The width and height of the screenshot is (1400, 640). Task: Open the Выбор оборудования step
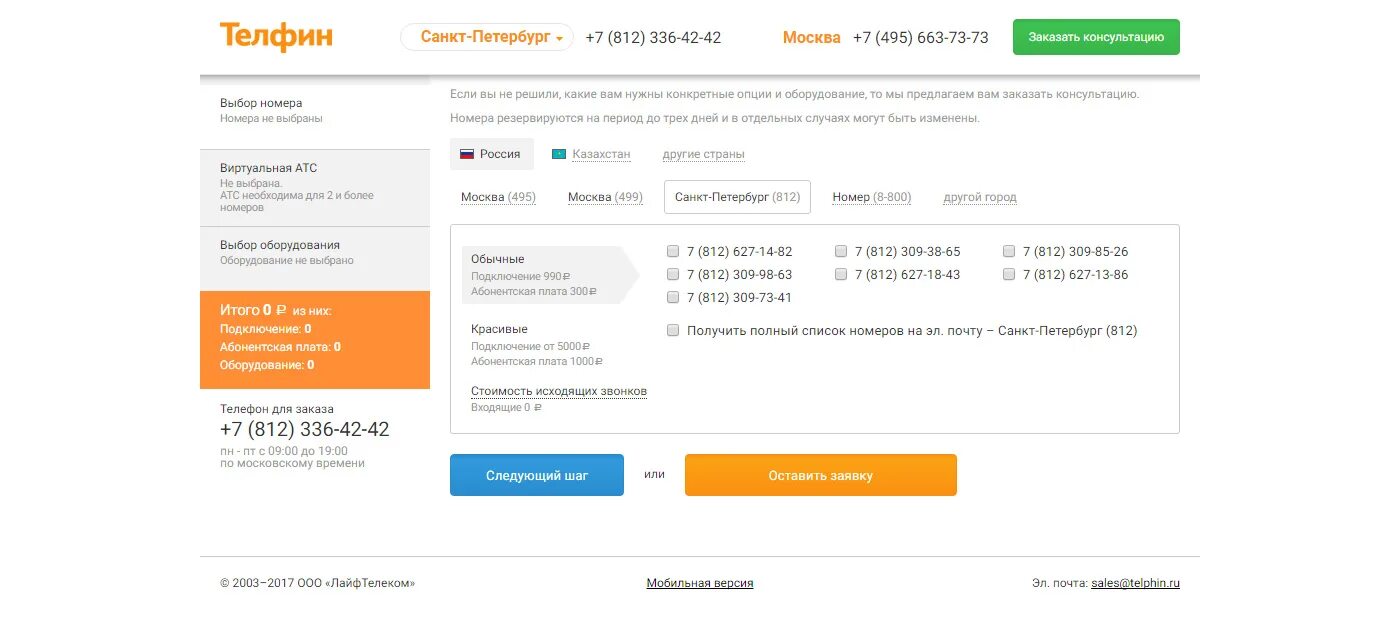pos(315,258)
